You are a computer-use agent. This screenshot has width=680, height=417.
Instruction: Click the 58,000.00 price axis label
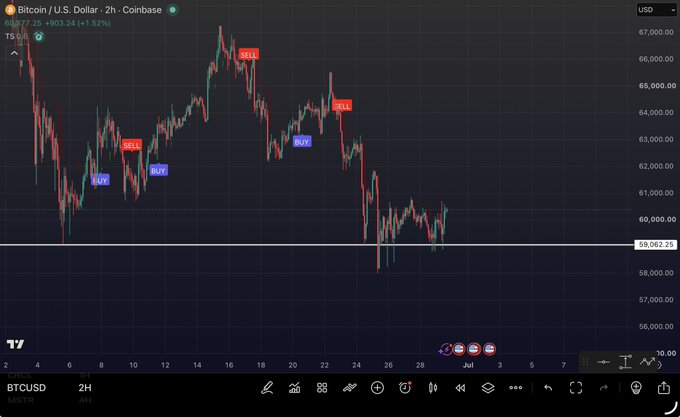[656, 273]
